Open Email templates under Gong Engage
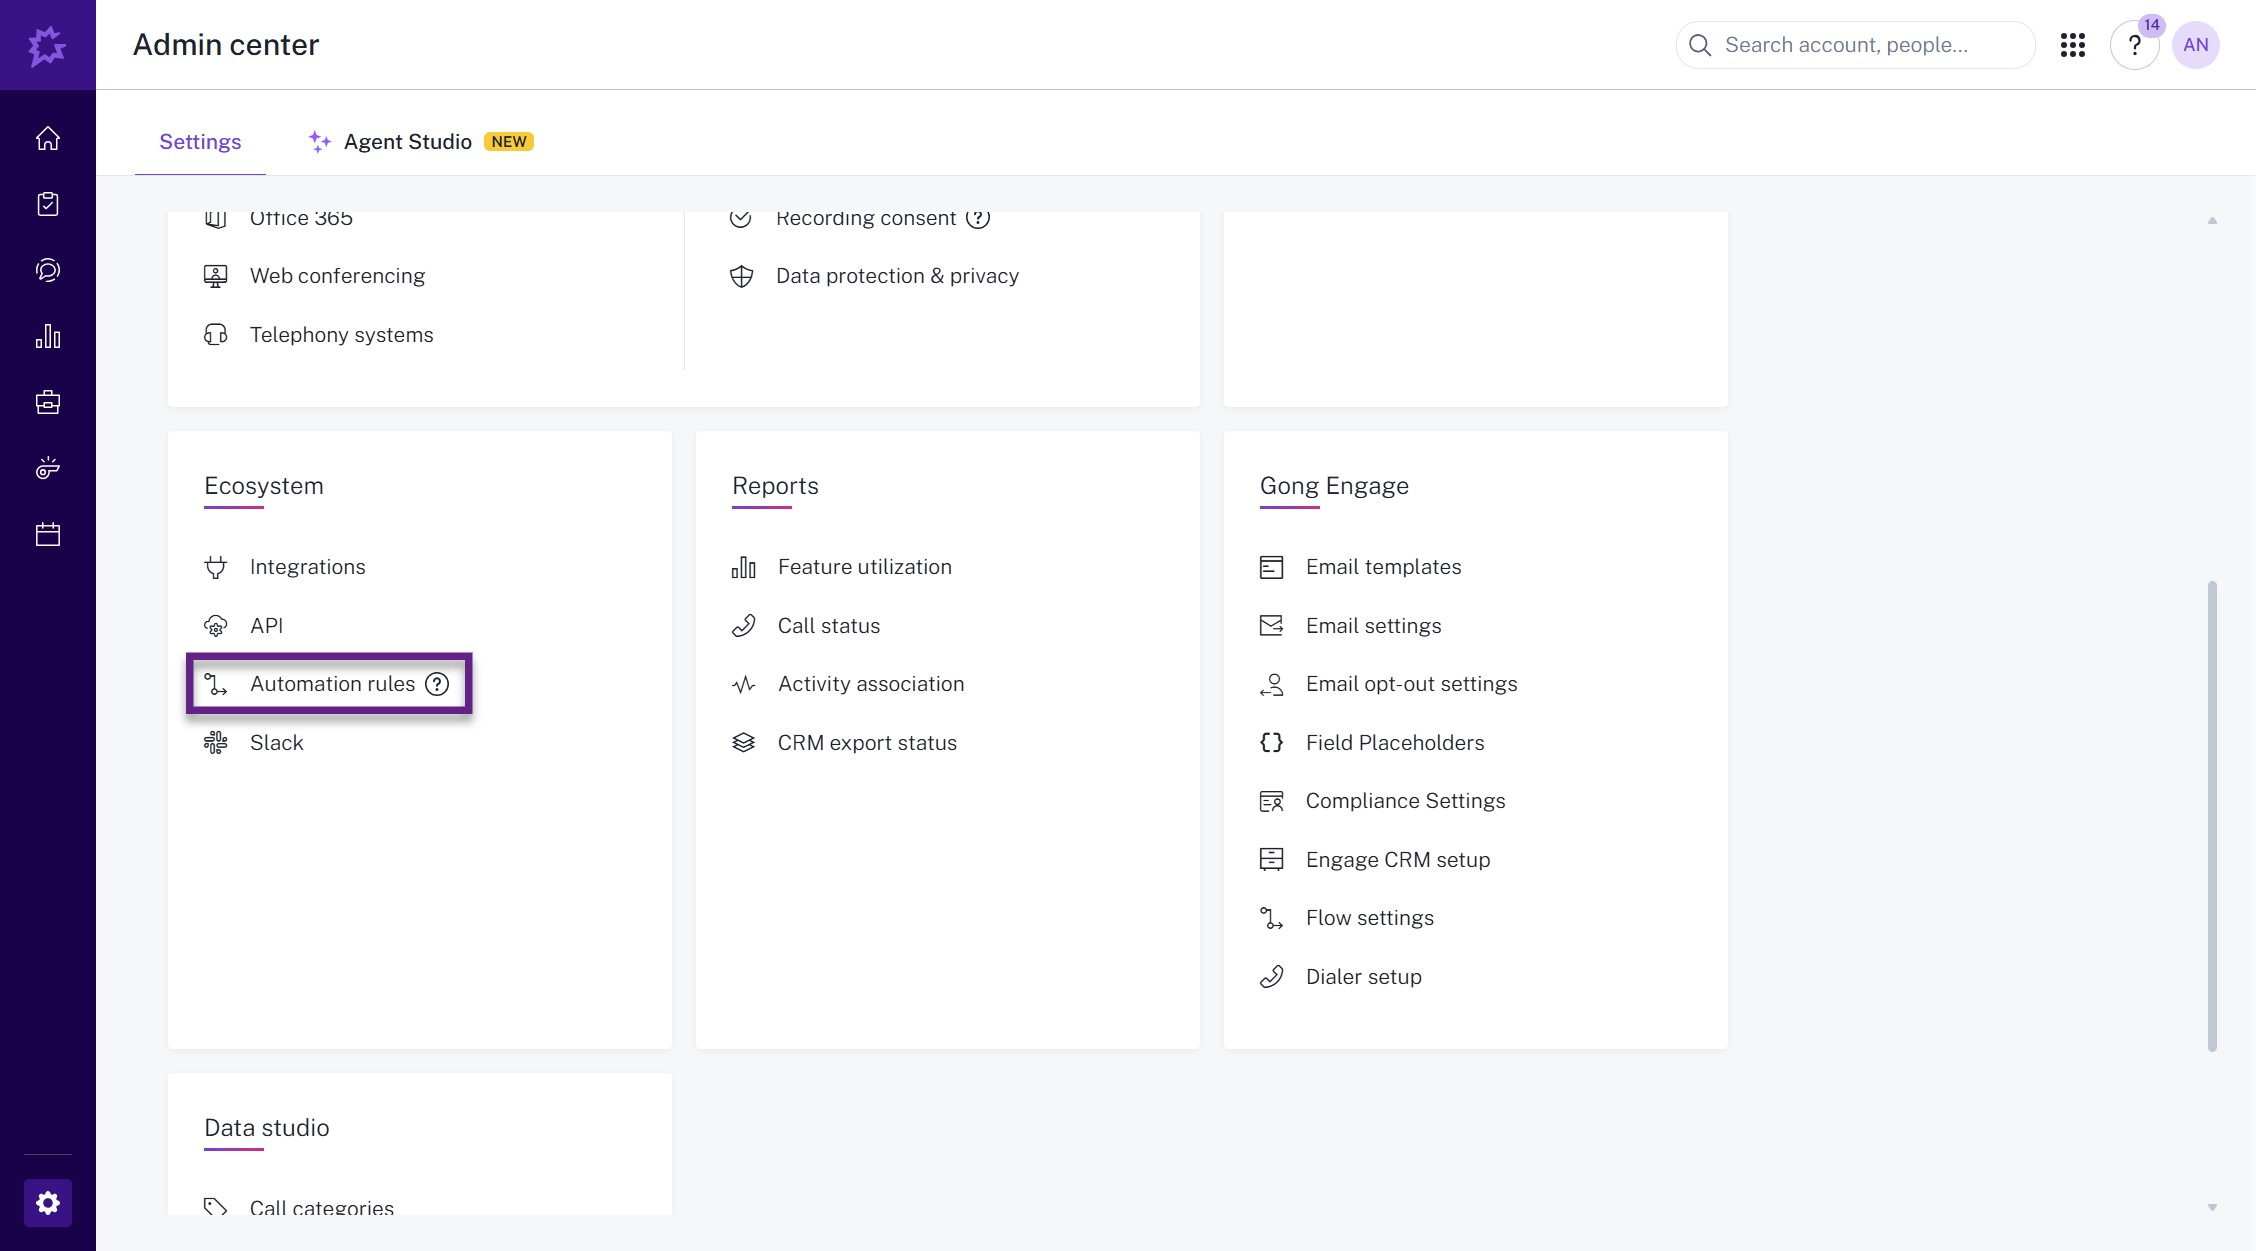The width and height of the screenshot is (2256, 1251). click(x=1383, y=567)
